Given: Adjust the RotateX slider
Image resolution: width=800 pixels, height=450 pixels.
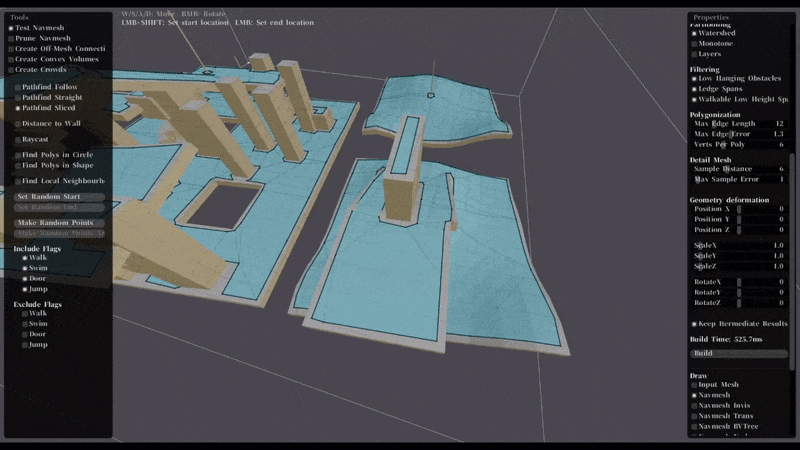Looking at the screenshot, I should point(739,282).
